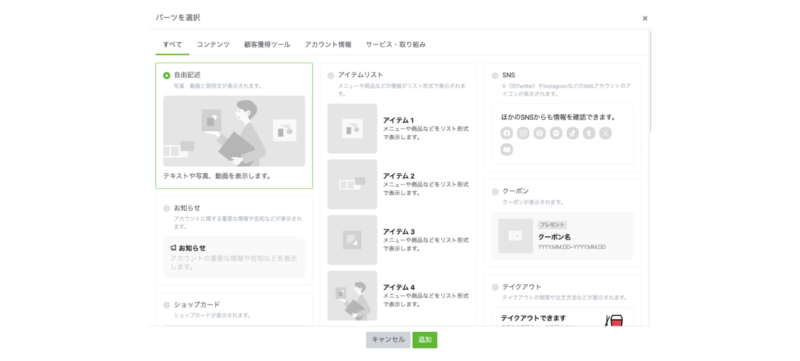Click the YYYY.MM.DD~YYYY.MM.DD coupon date
The image size is (800, 361).
(572, 247)
